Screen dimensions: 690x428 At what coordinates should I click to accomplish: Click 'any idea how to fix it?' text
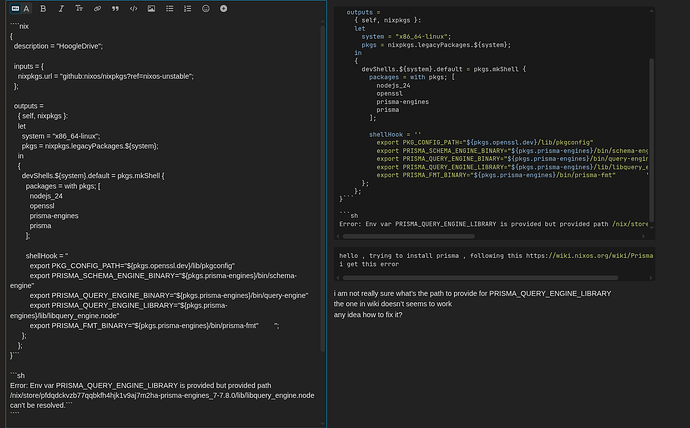pos(368,315)
